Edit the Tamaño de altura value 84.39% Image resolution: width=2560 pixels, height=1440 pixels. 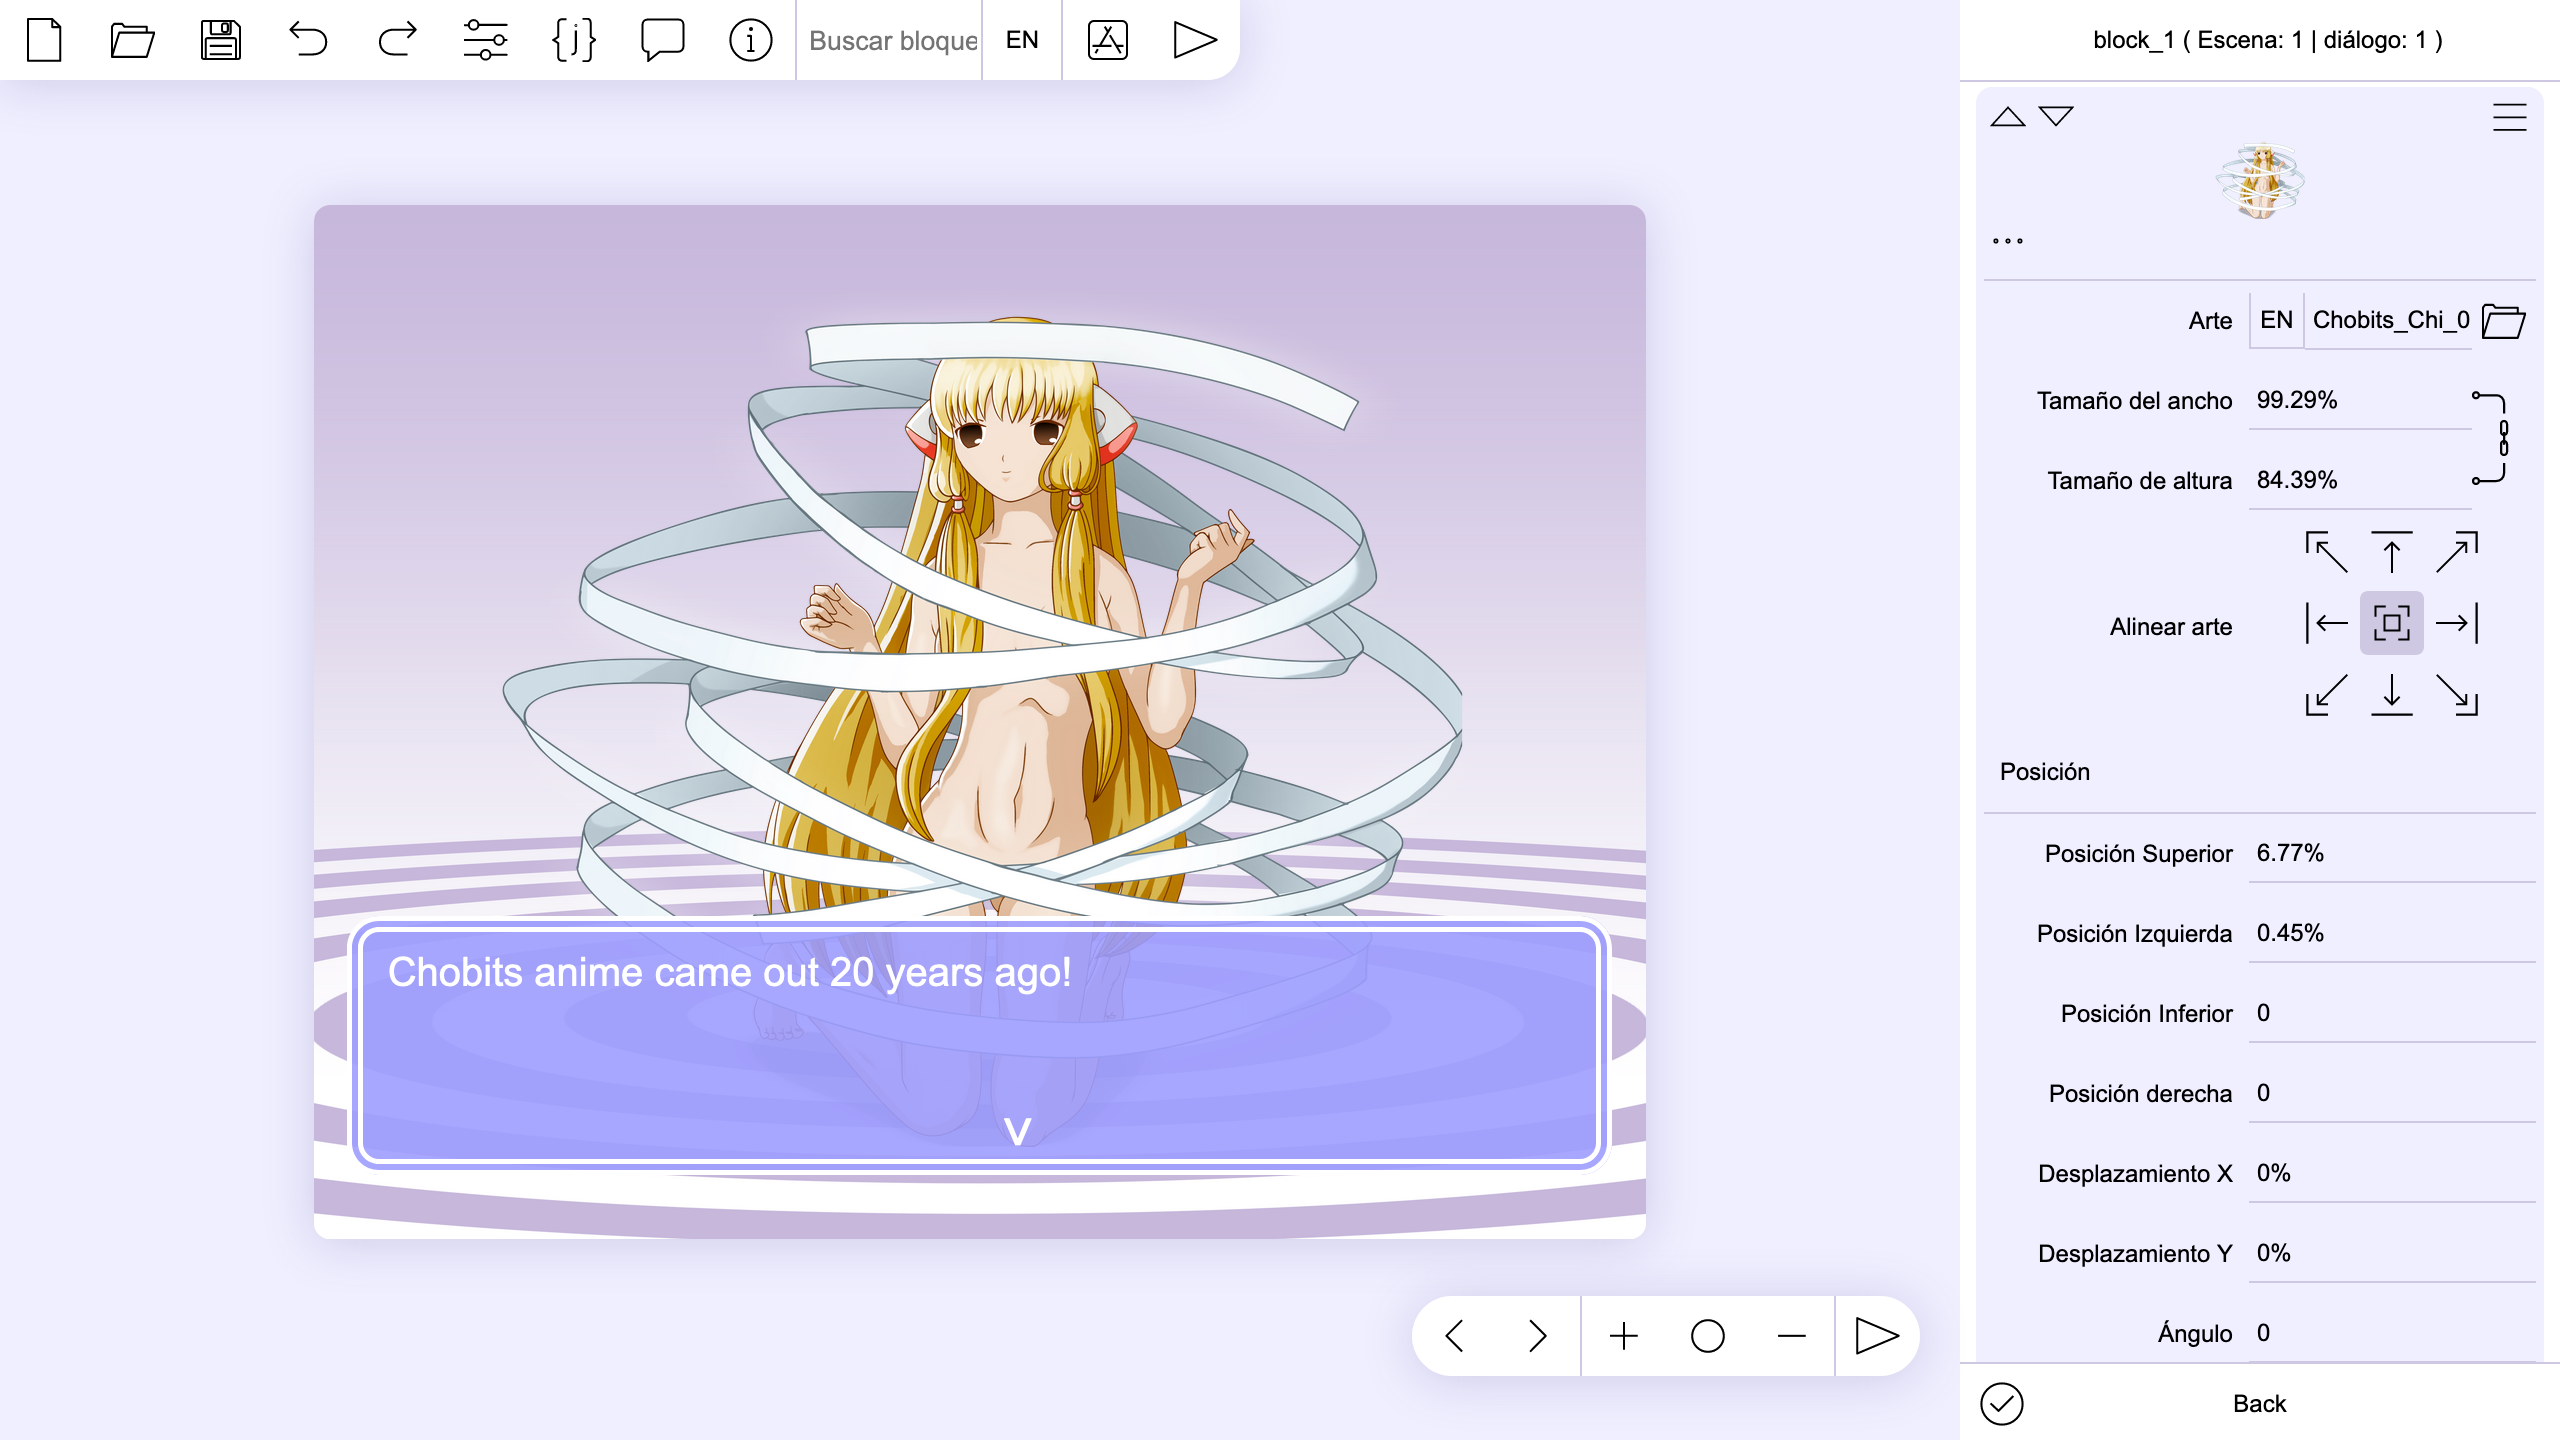point(2360,480)
